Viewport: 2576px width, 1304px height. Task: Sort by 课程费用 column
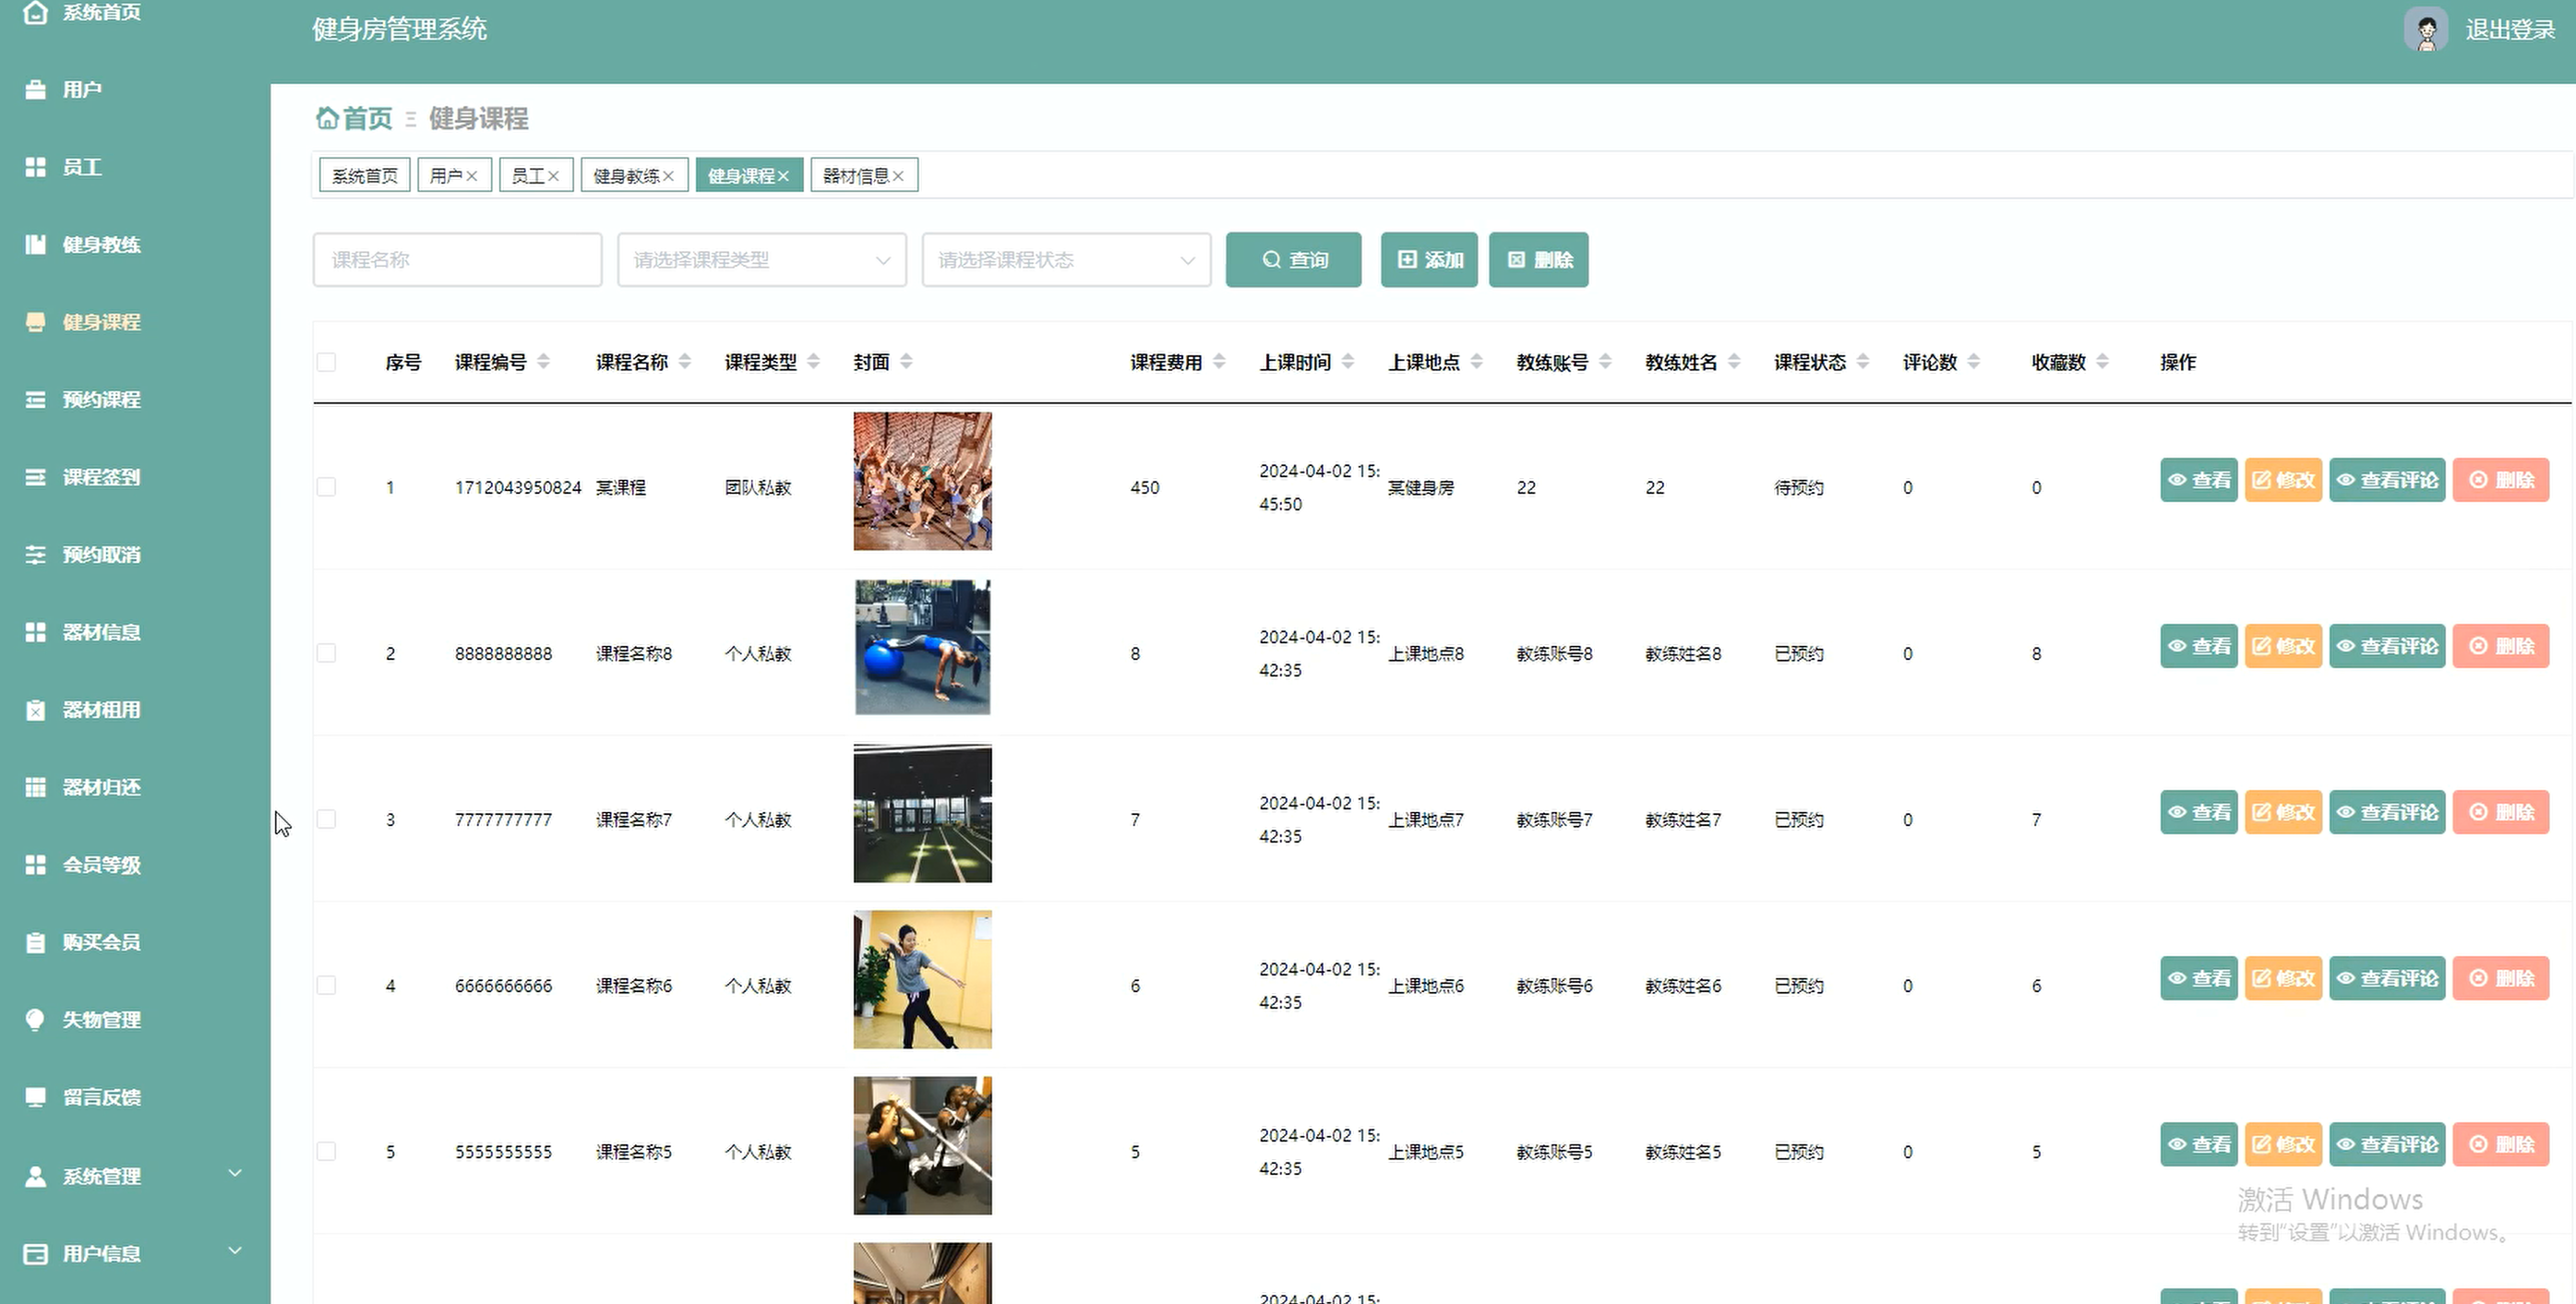coord(1219,362)
